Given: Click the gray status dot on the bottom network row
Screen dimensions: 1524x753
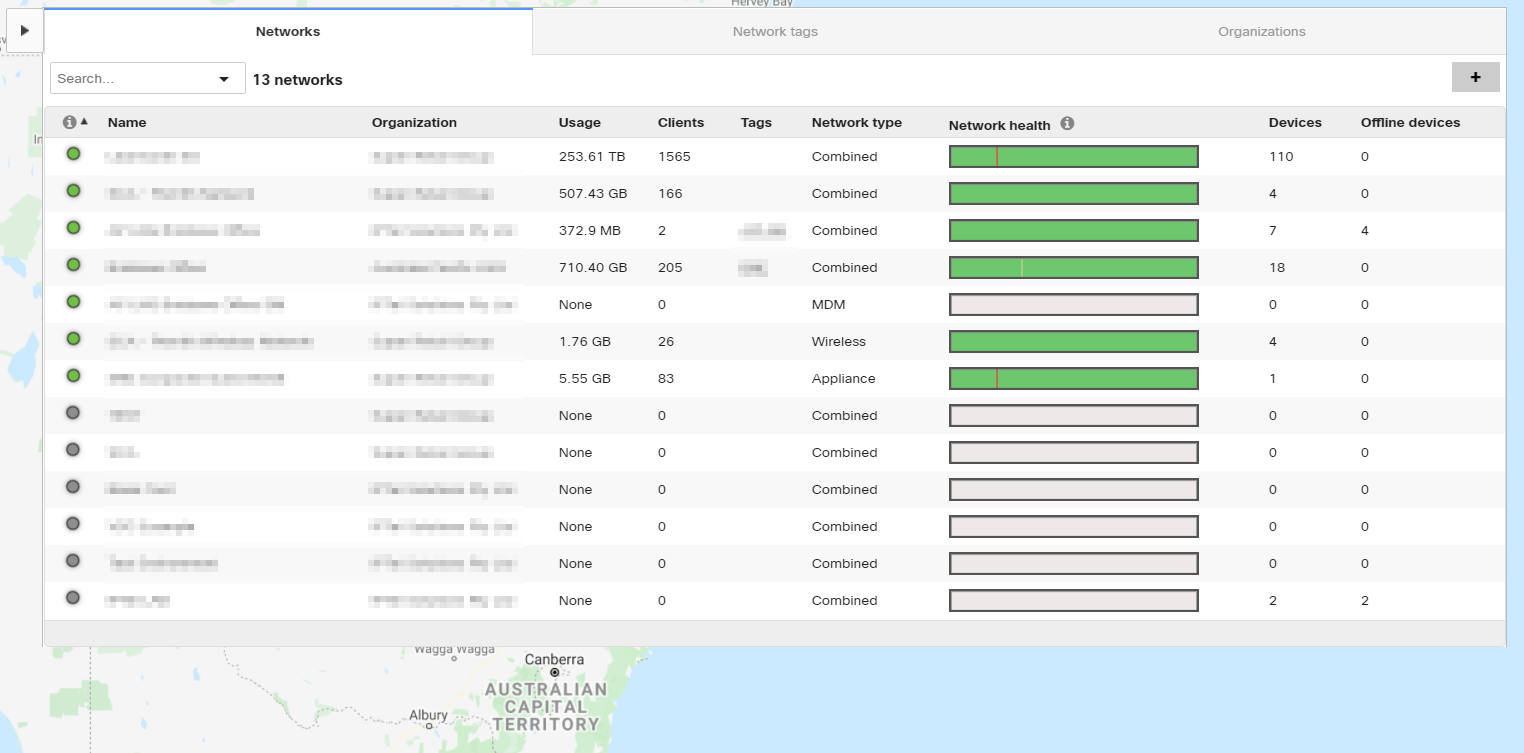Looking at the screenshot, I should [x=73, y=600].
